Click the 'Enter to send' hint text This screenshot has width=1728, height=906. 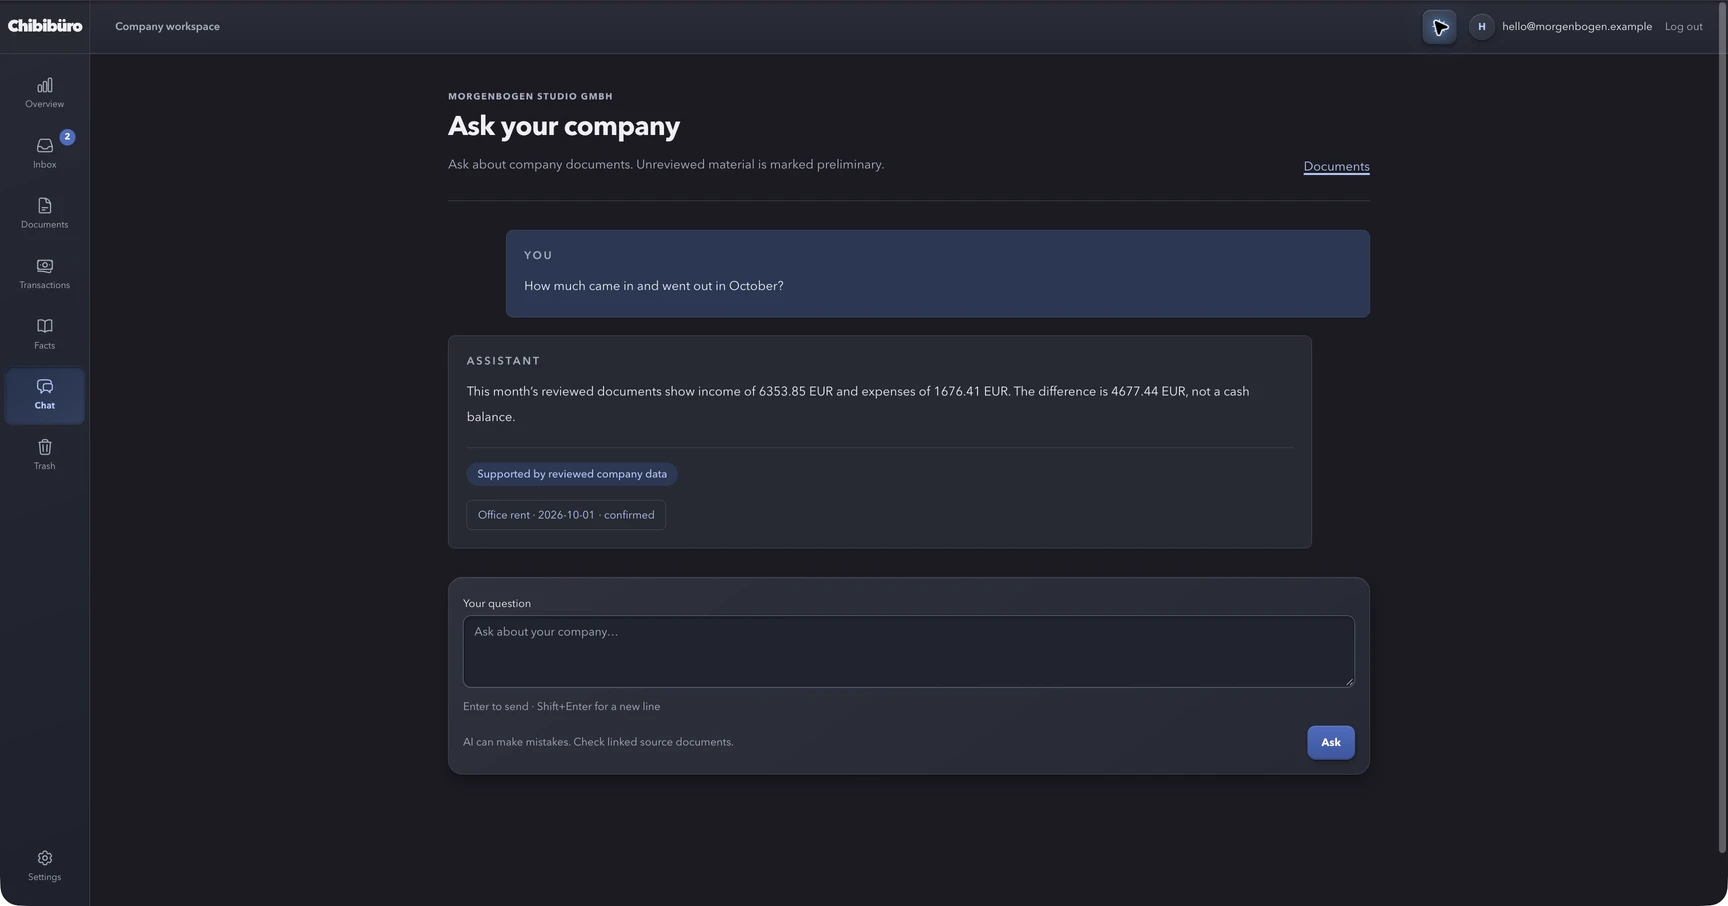(x=561, y=706)
